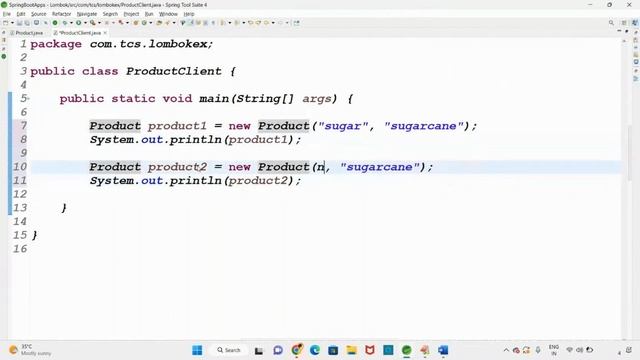This screenshot has height=360, width=640.
Task: Expand the New file dropdown arrow
Action: point(12,22)
